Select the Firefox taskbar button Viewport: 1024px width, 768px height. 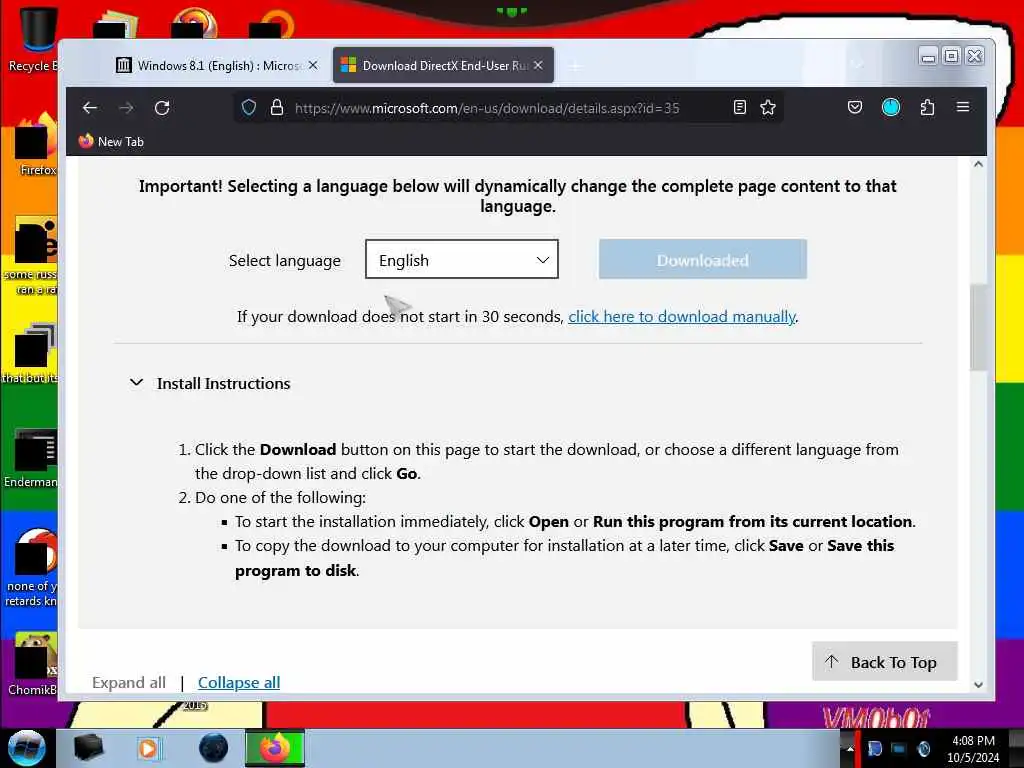(x=275, y=748)
